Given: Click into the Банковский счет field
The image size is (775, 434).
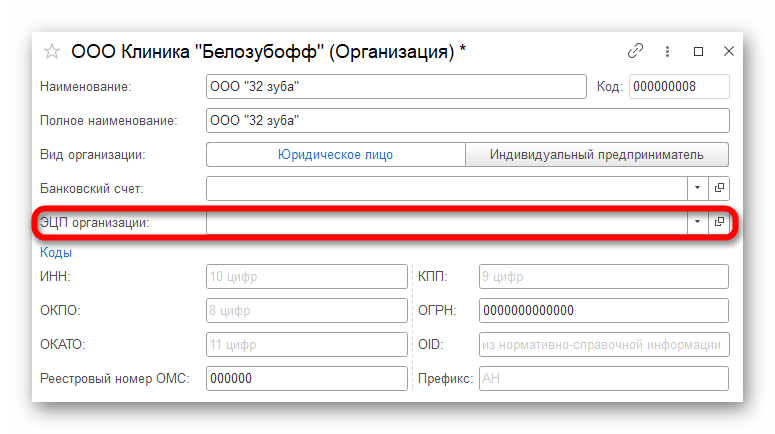Looking at the screenshot, I should tap(447, 188).
